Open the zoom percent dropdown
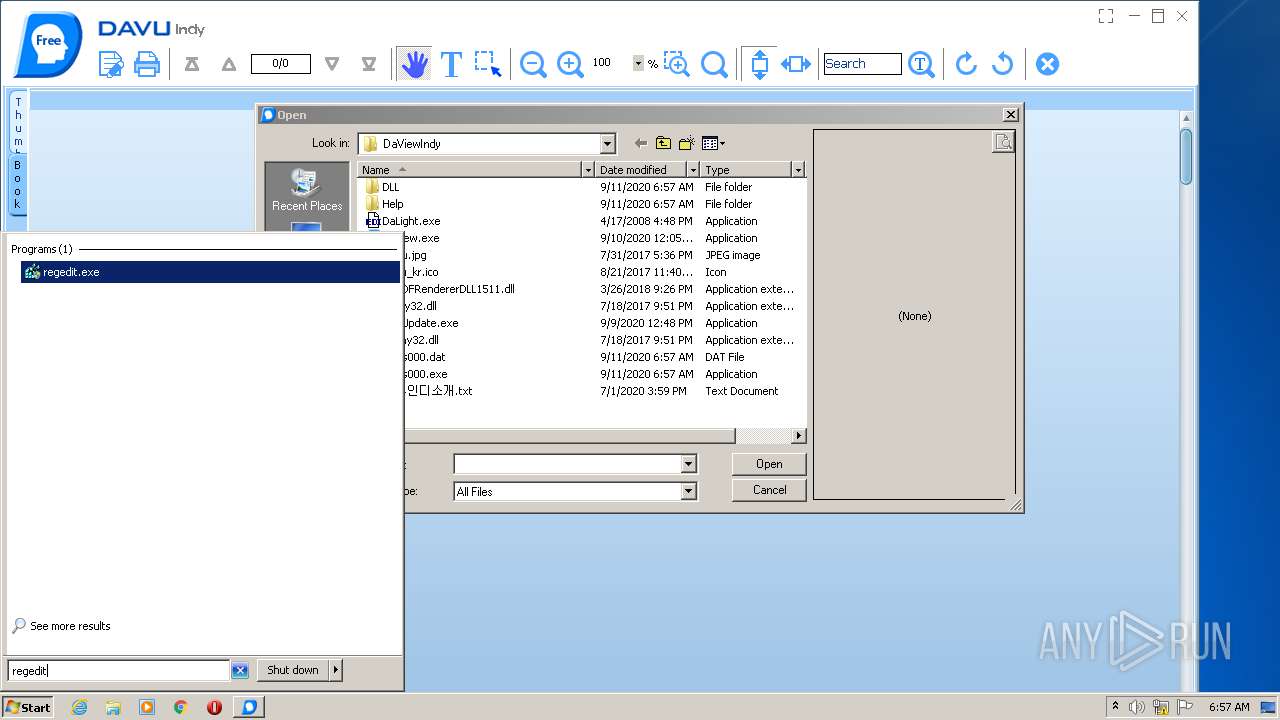 (x=638, y=63)
